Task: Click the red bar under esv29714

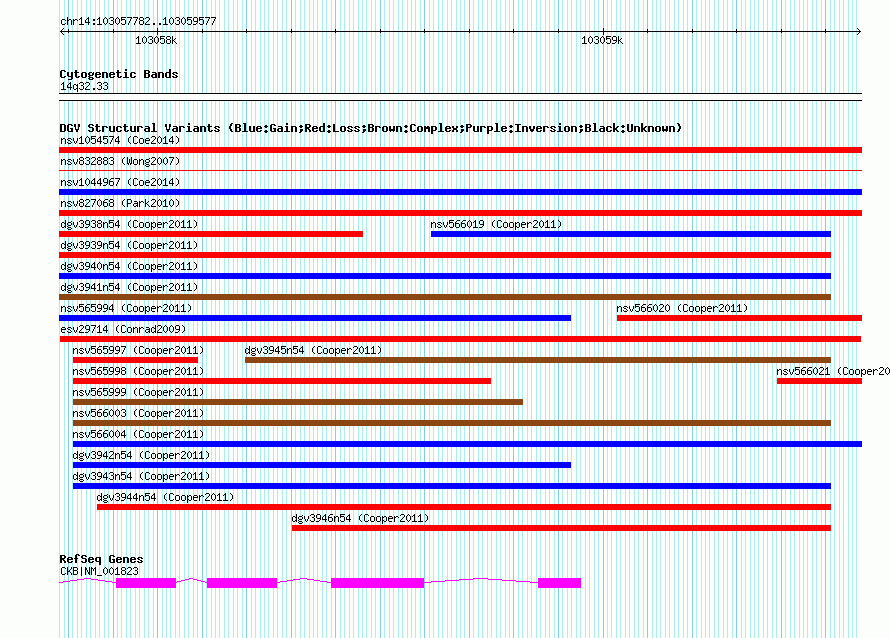Action: [460, 339]
